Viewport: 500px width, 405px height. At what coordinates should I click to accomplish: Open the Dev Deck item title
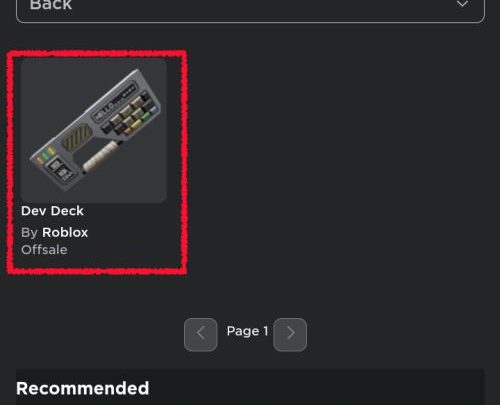[x=52, y=211]
